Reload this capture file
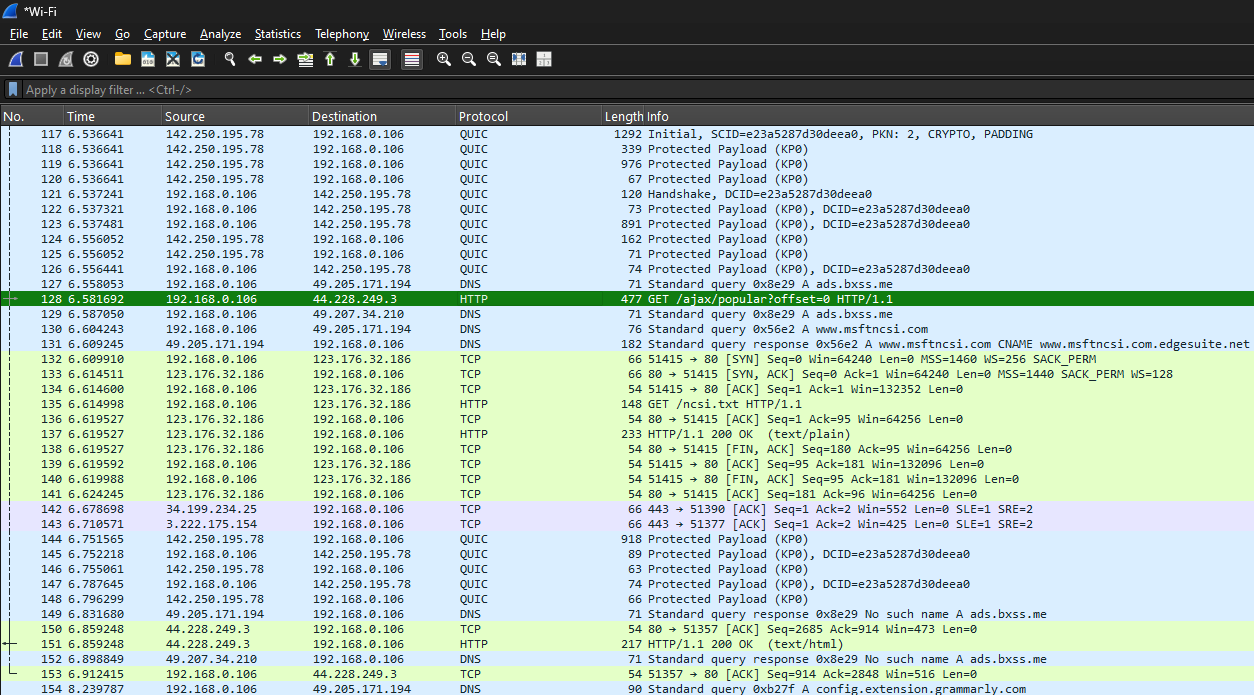 [x=198, y=60]
